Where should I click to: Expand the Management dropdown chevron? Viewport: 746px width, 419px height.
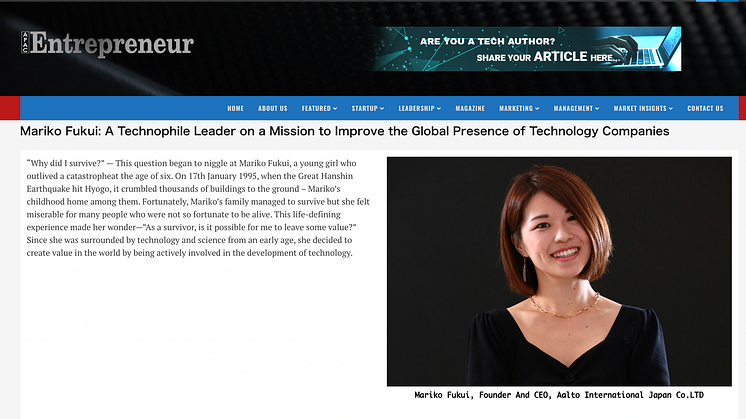tap(597, 108)
